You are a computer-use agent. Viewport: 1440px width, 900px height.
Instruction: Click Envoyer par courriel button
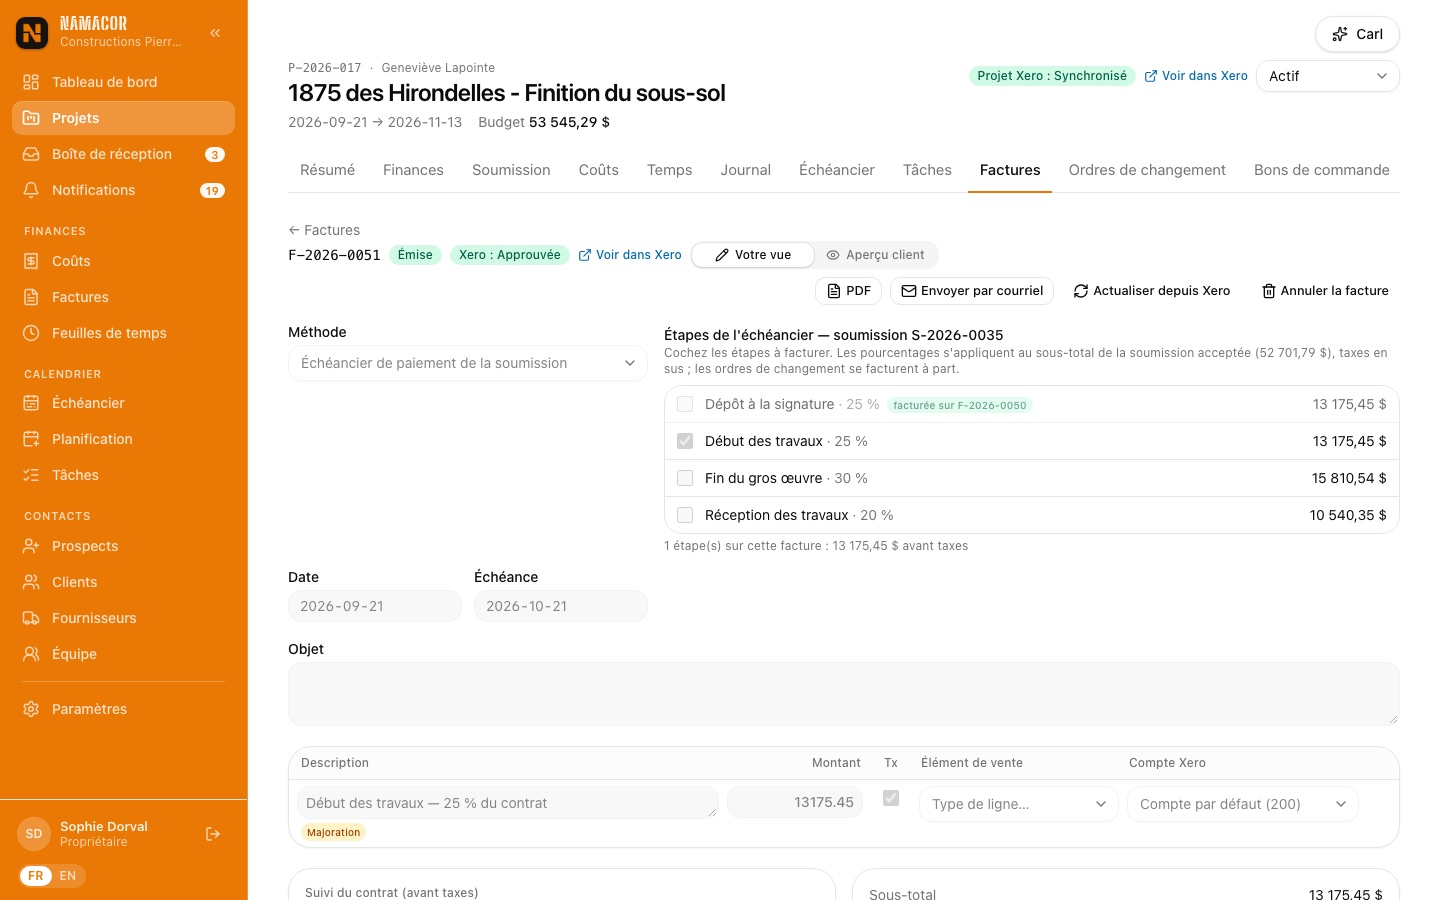(972, 291)
